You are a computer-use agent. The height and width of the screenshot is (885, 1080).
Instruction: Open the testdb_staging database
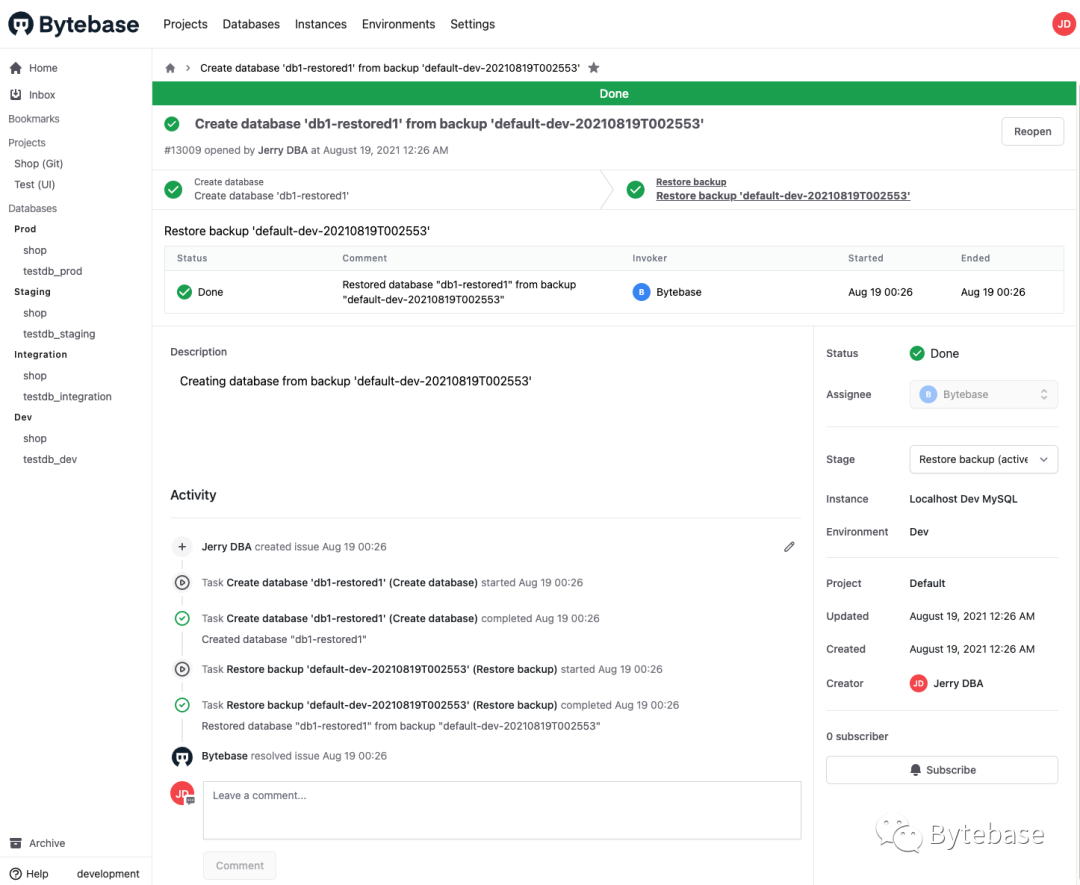tap(59, 334)
